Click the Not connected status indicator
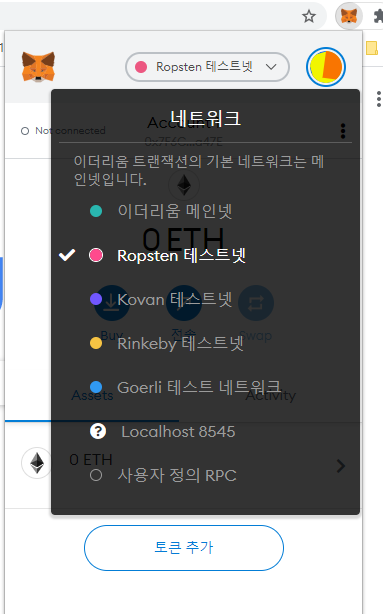The width and height of the screenshot is (383, 614). click(x=63, y=131)
